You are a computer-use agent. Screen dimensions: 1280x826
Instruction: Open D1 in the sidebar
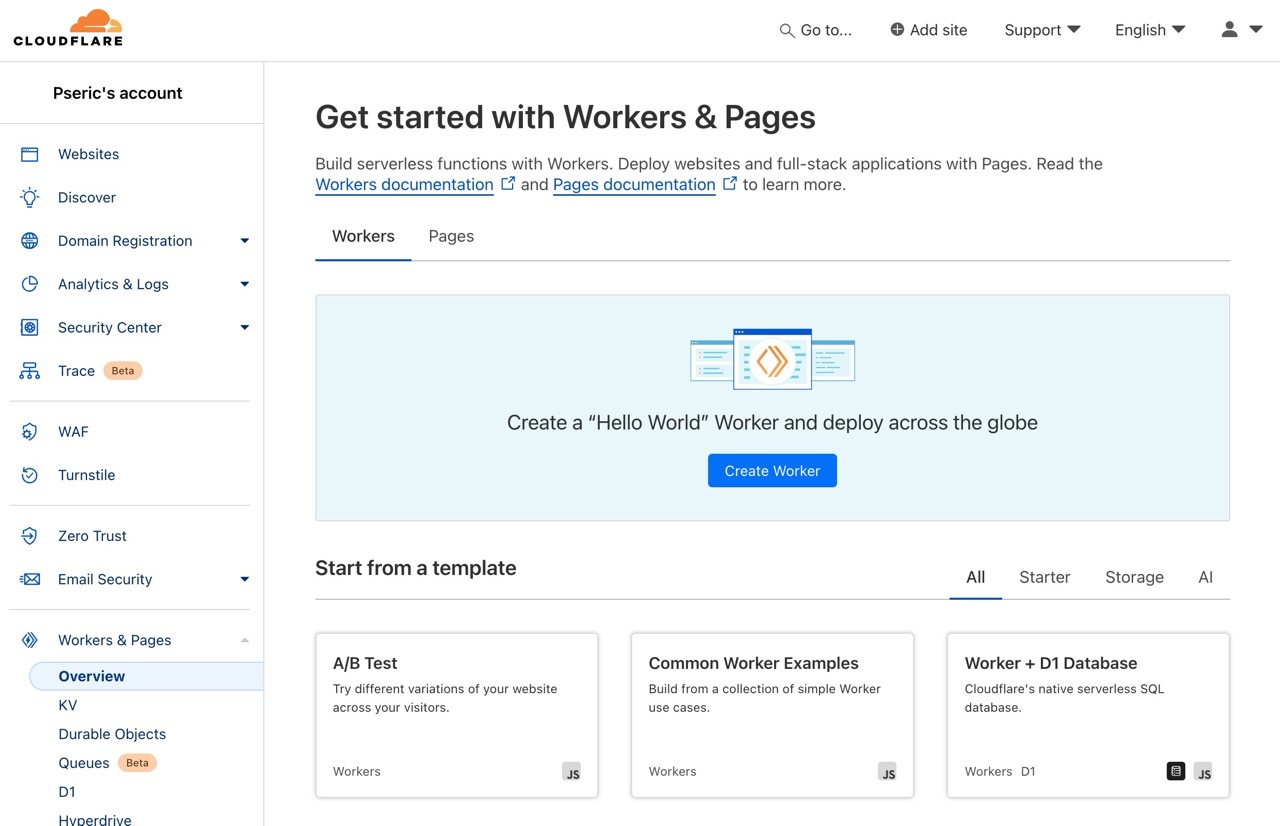point(67,792)
